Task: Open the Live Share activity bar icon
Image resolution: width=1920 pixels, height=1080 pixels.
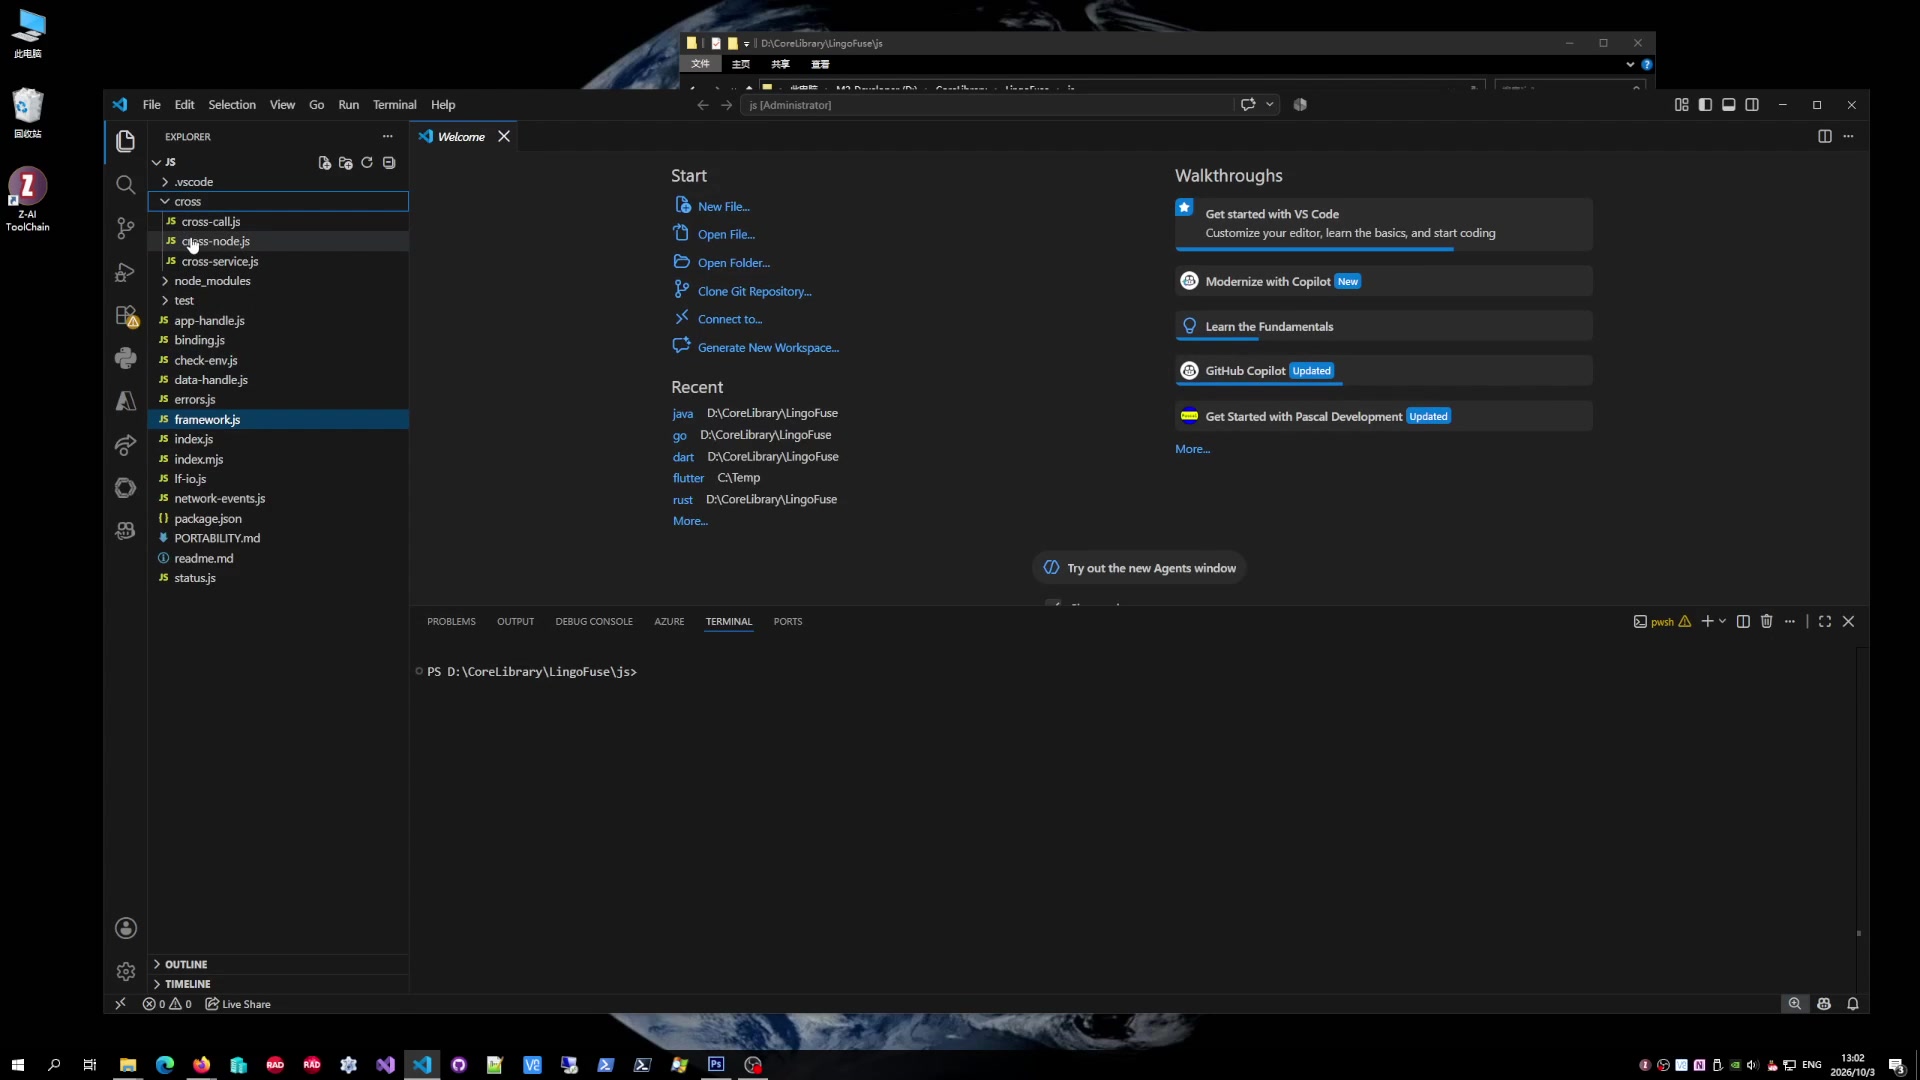Action: 125,445
